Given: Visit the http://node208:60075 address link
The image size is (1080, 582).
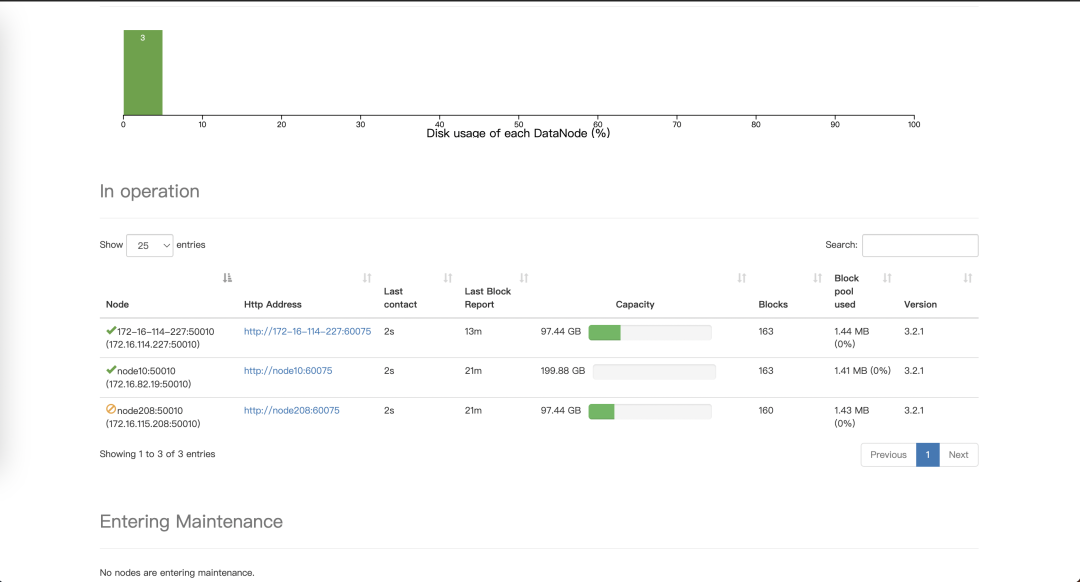Looking at the screenshot, I should pos(291,410).
